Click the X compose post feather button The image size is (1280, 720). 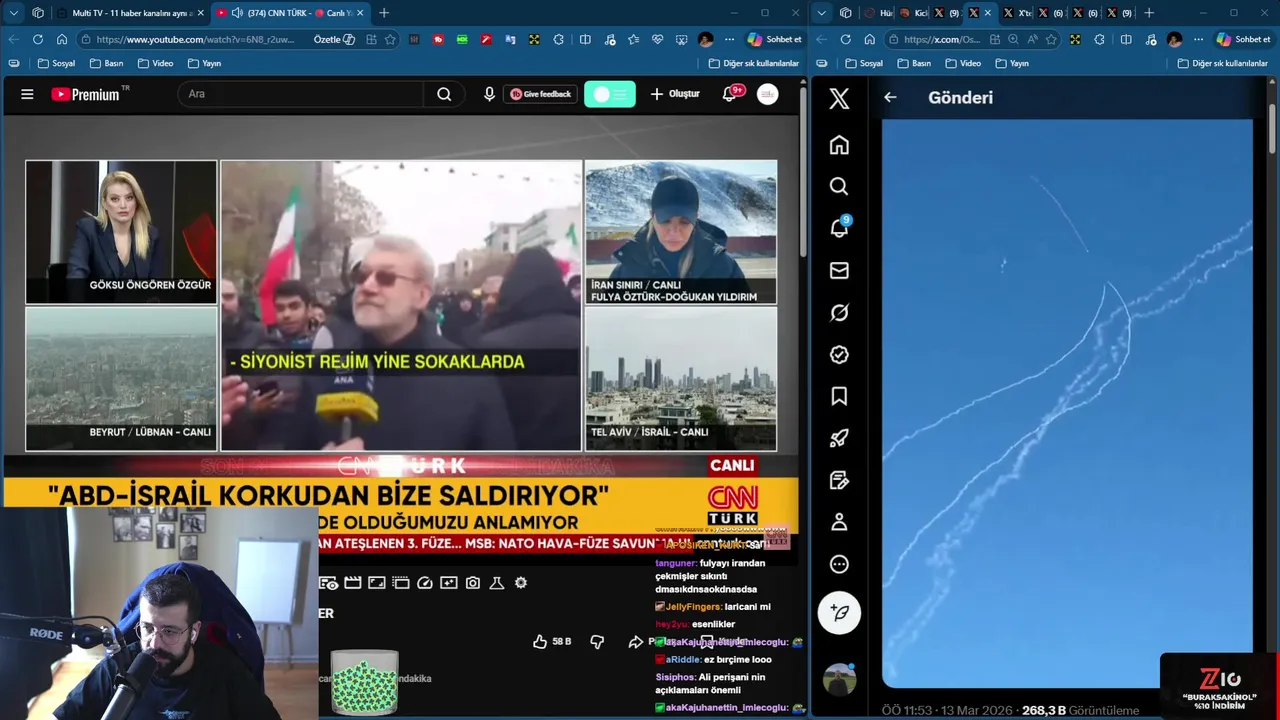click(839, 613)
